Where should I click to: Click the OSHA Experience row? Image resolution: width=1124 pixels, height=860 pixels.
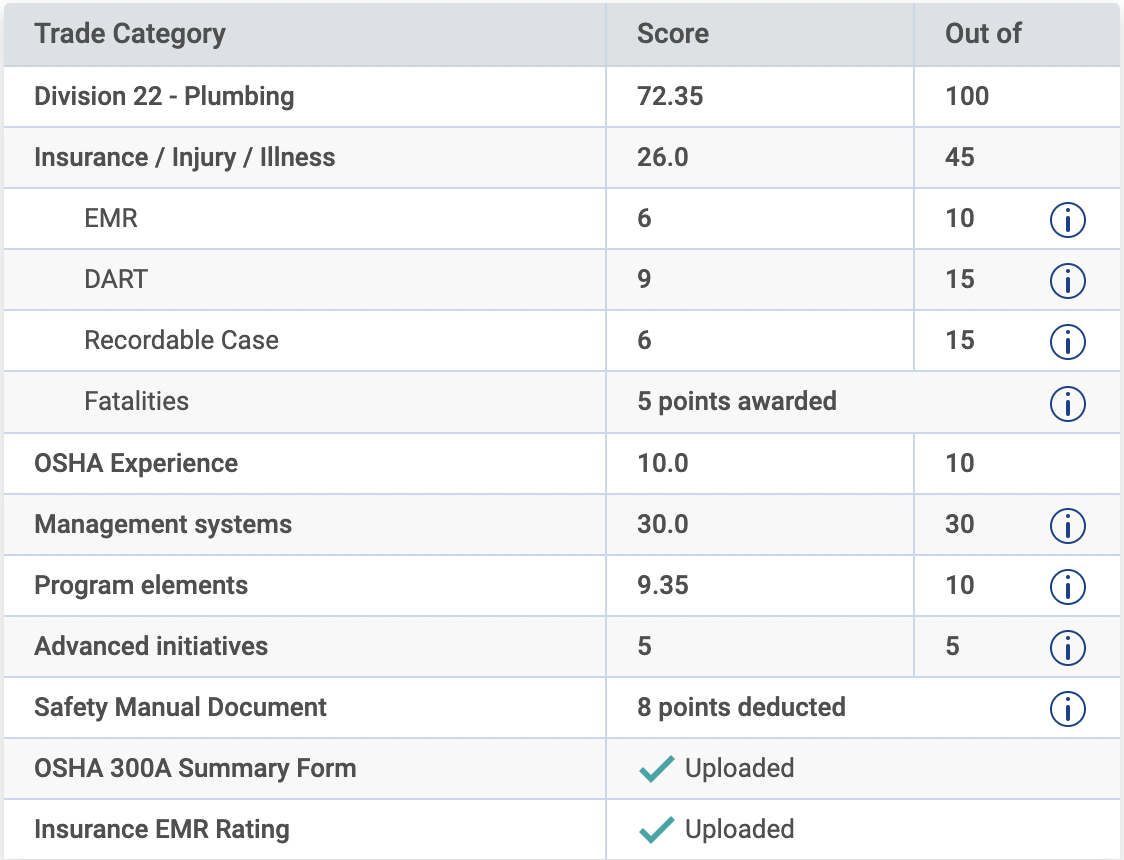coord(136,463)
